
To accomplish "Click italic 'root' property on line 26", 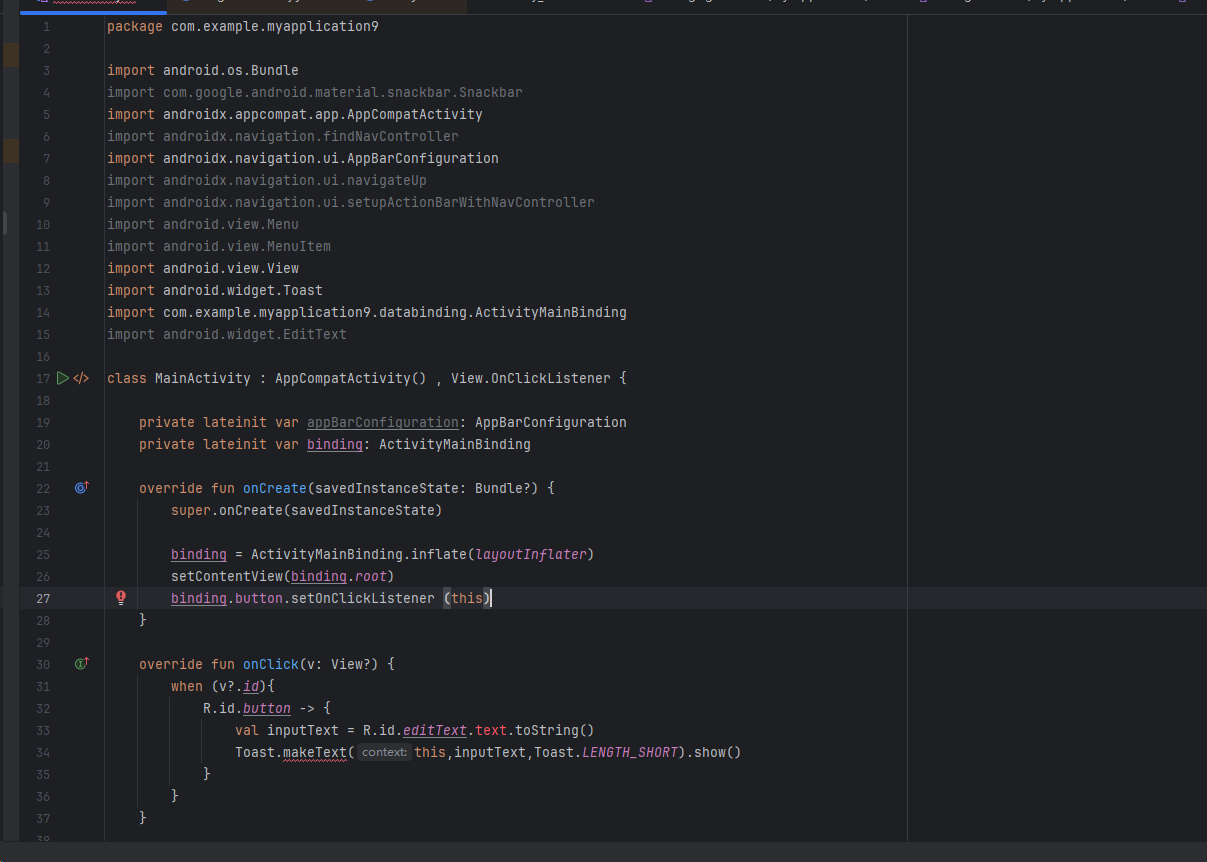I will point(371,576).
